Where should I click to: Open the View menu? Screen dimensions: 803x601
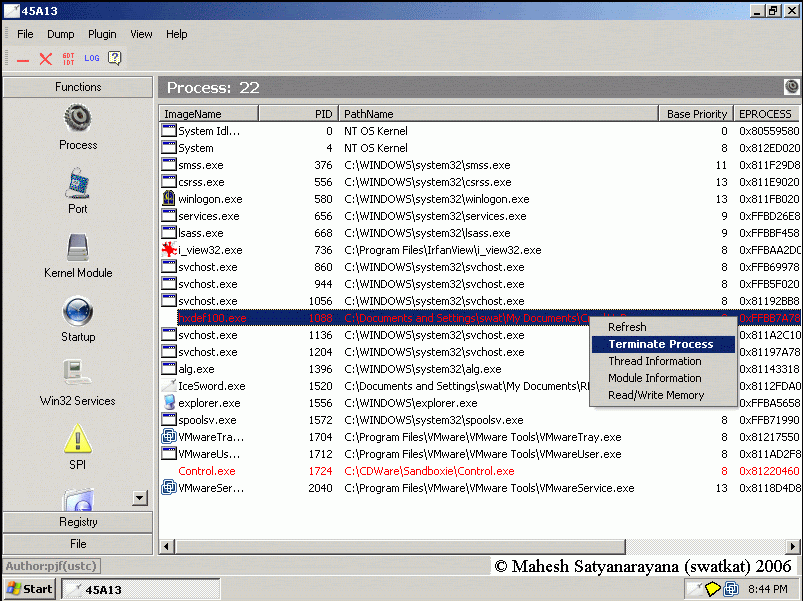141,34
